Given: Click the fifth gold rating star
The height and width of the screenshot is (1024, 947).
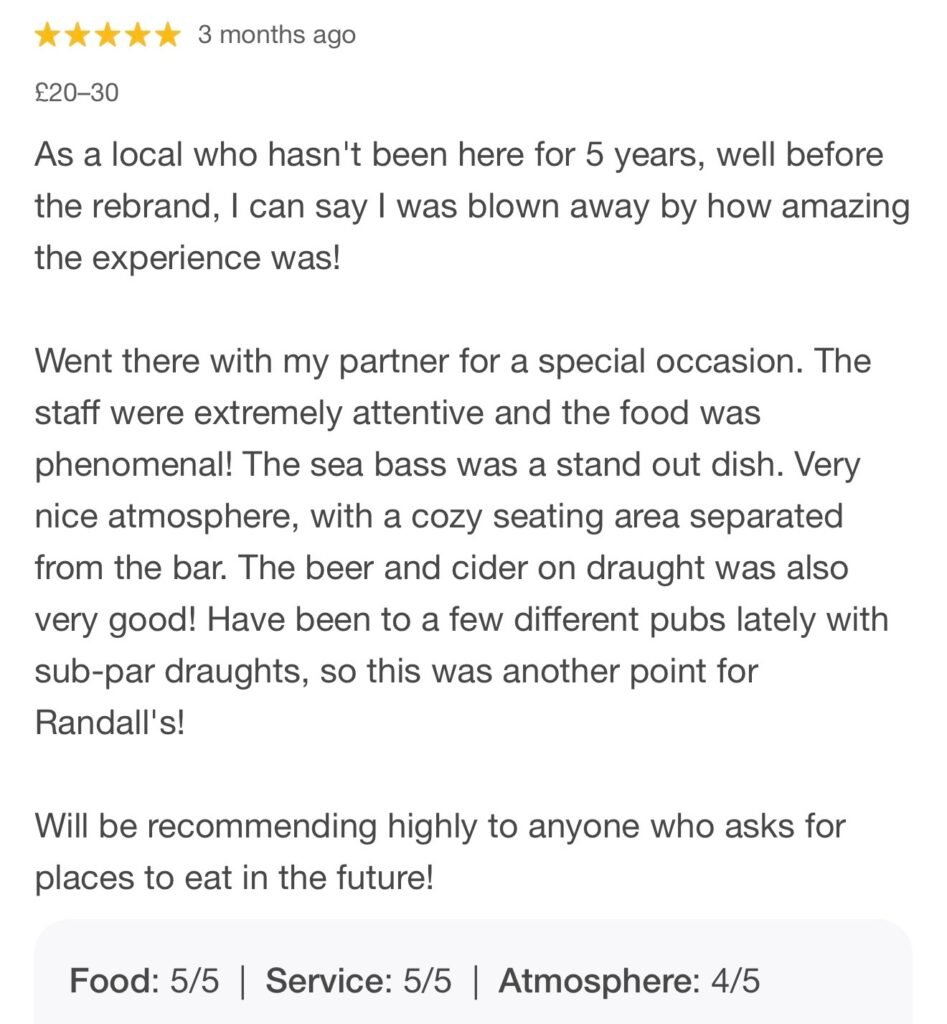Looking at the screenshot, I should coord(167,36).
